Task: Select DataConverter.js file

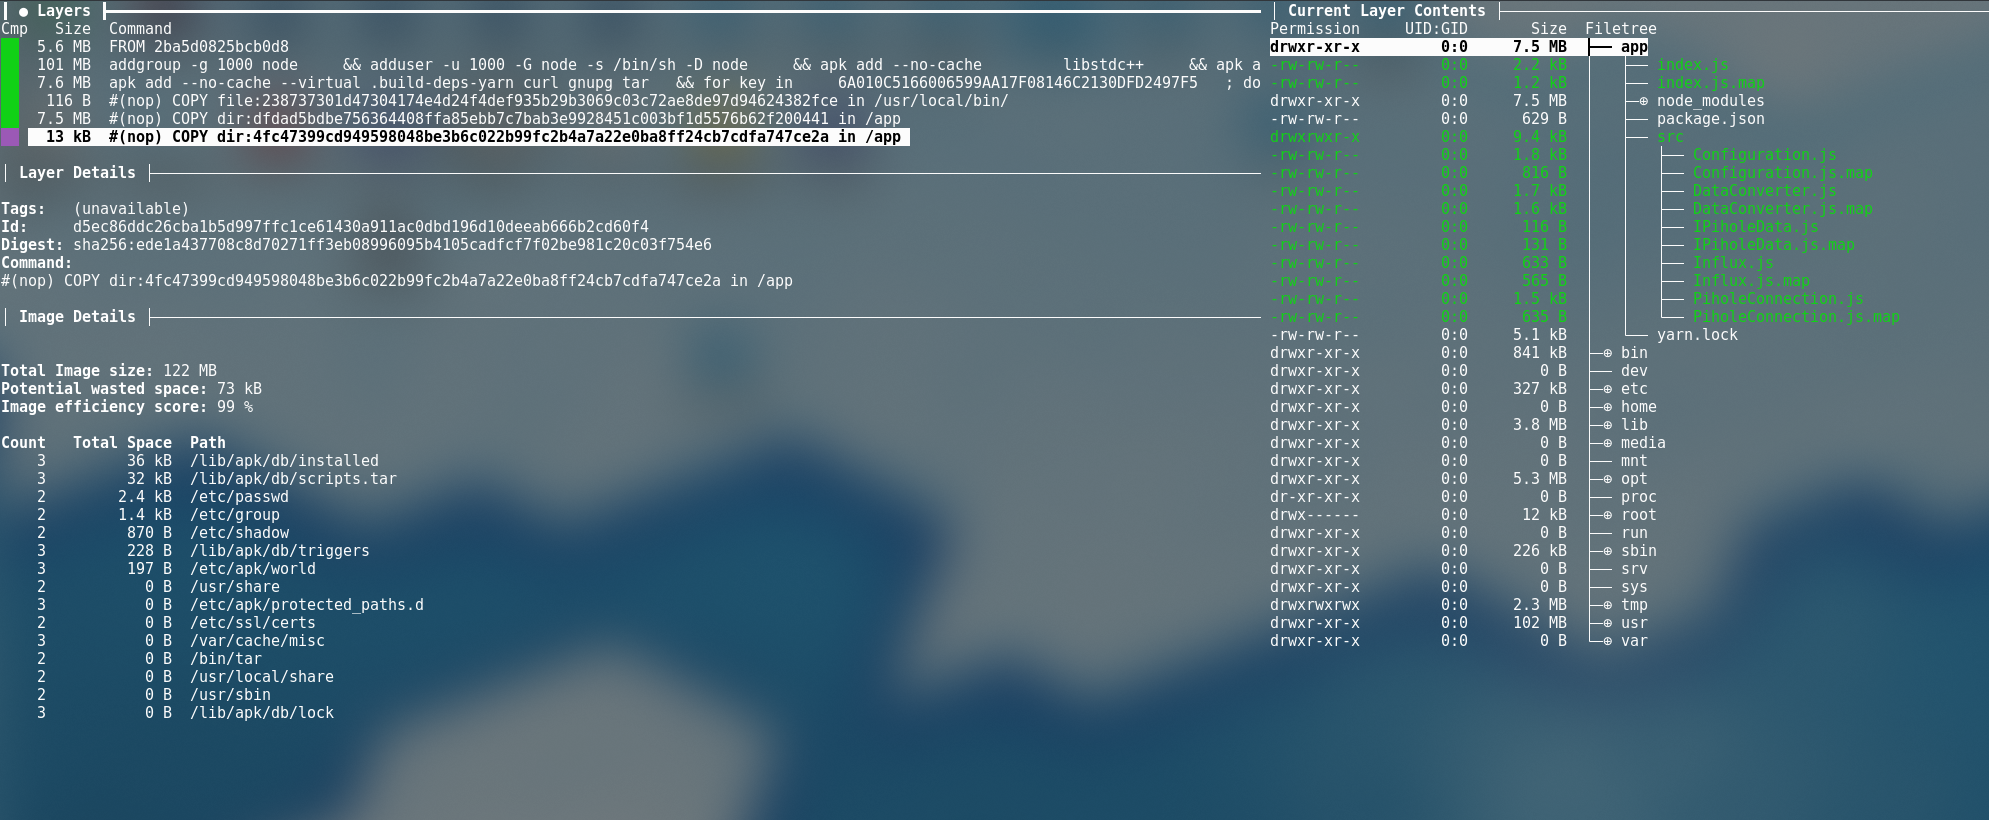Action: (1765, 191)
